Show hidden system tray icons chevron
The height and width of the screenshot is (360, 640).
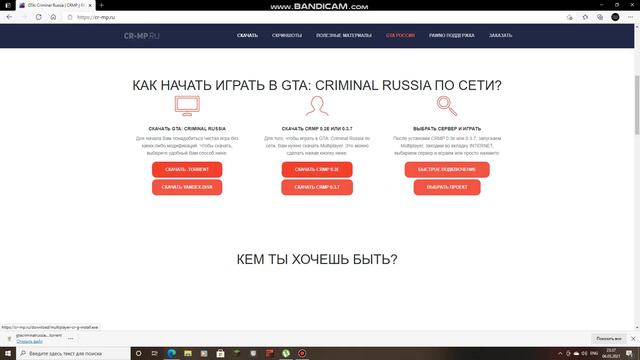[x=560, y=353]
